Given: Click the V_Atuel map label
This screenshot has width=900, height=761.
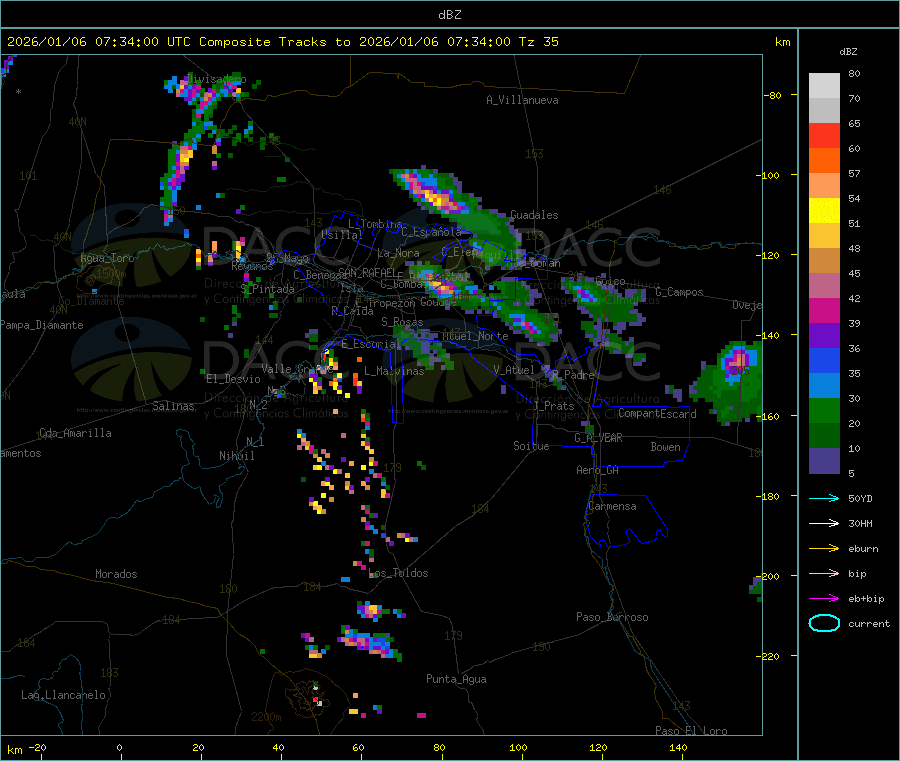Looking at the screenshot, I should coord(514,370).
